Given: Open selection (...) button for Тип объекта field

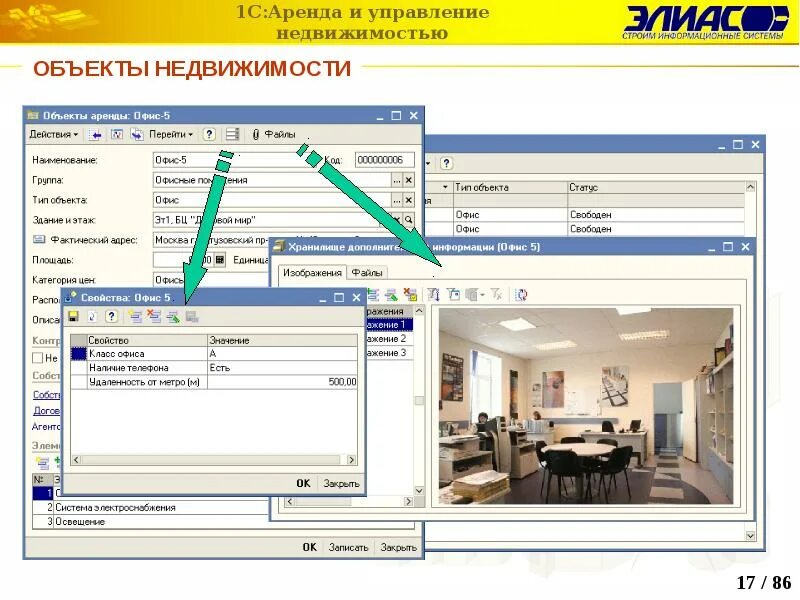Looking at the screenshot, I should tap(397, 200).
